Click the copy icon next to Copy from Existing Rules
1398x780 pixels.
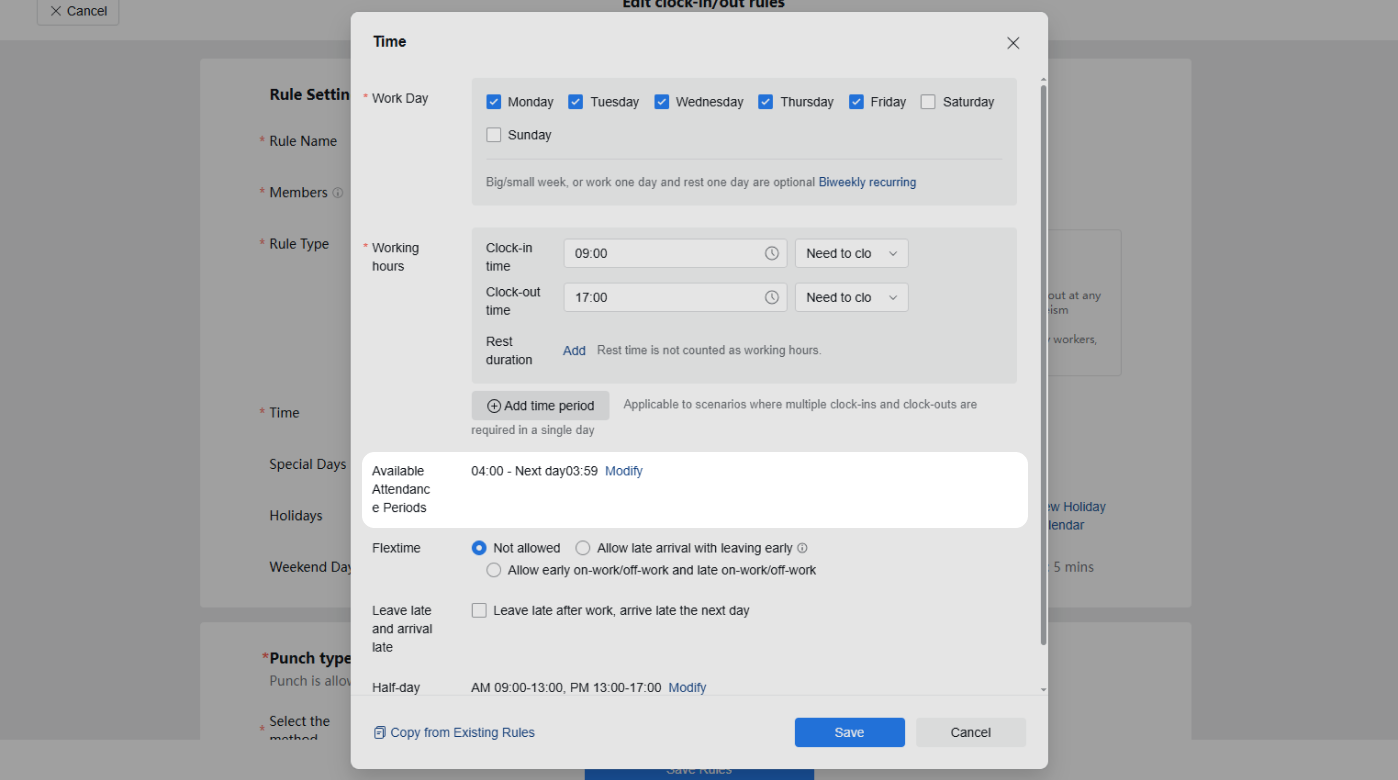tap(380, 733)
